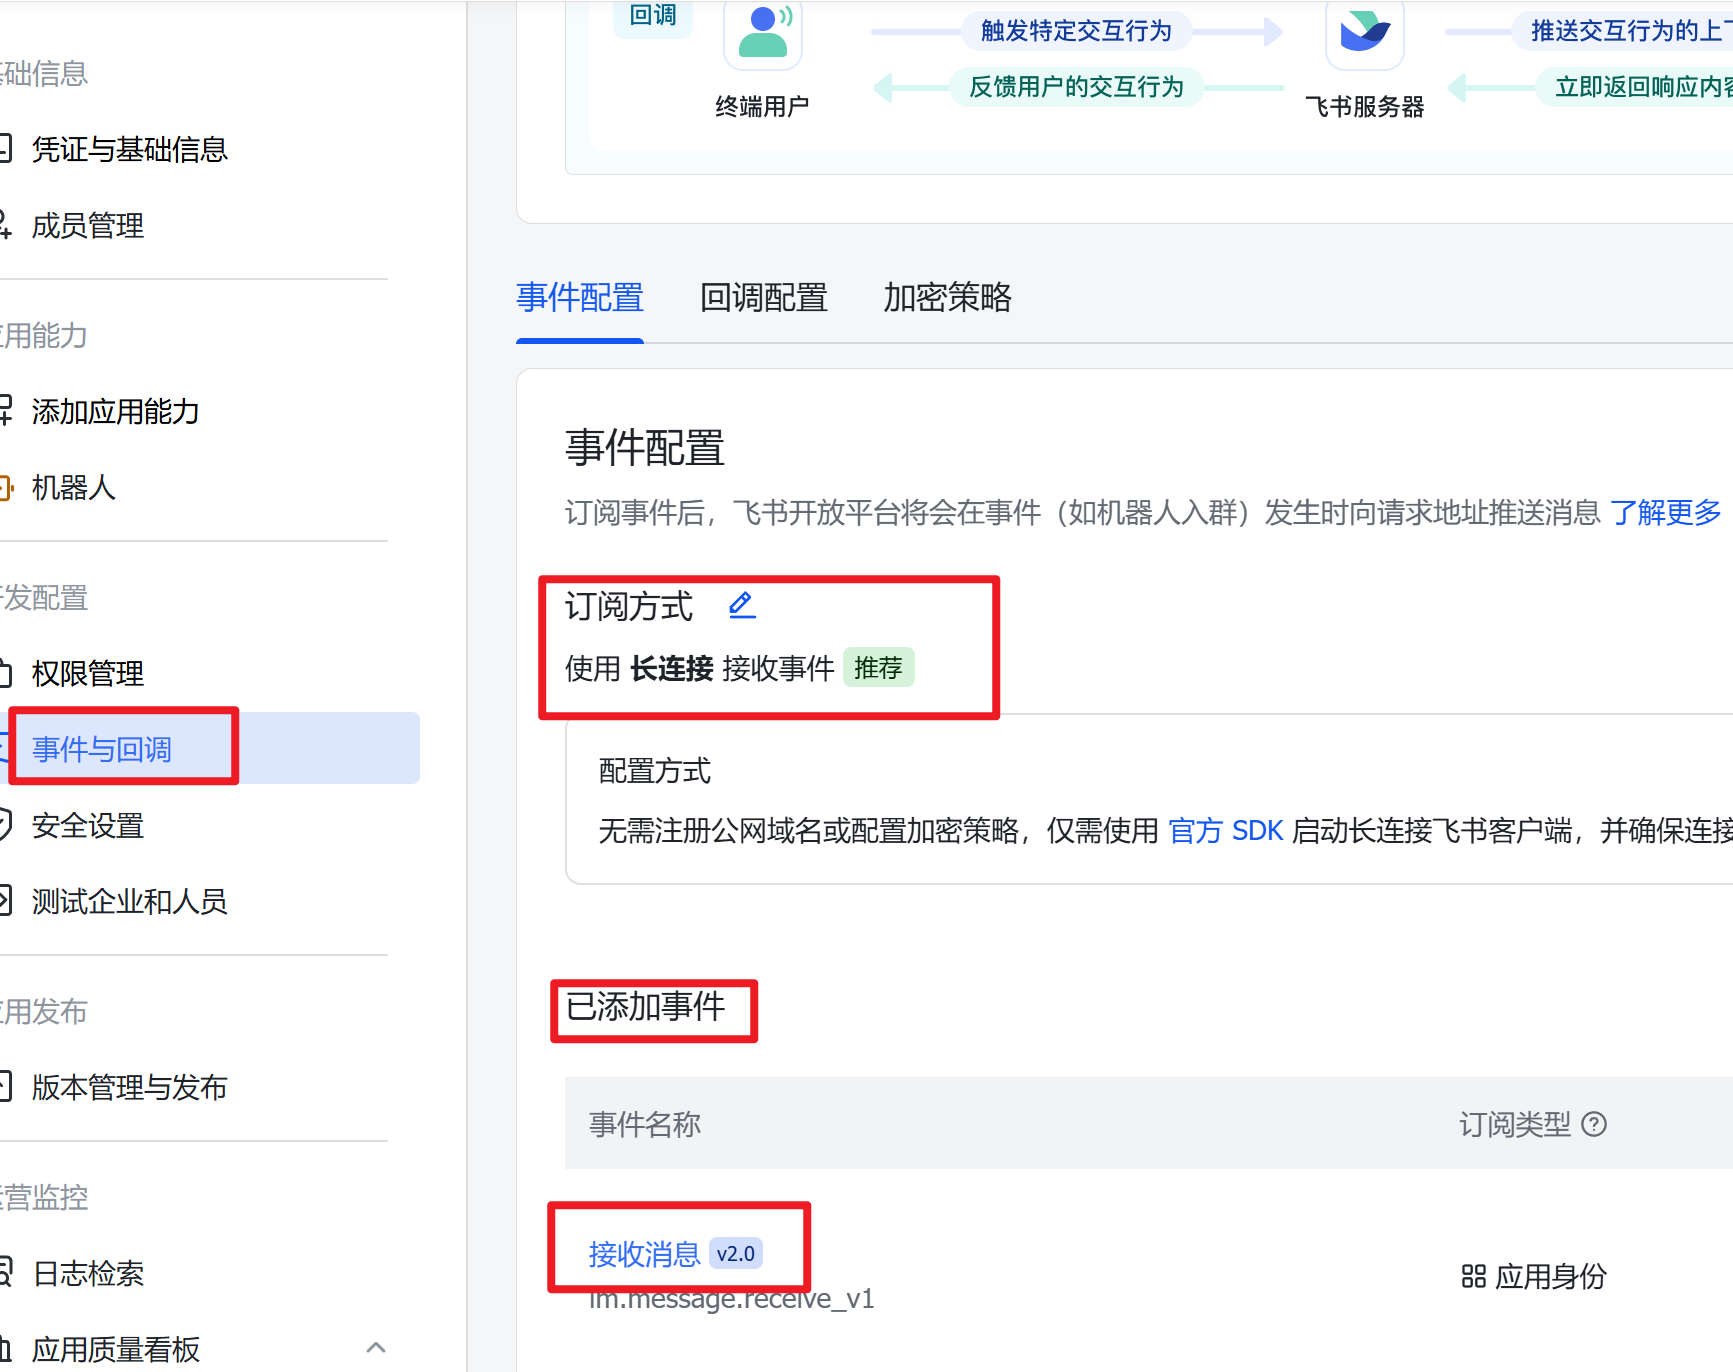Image resolution: width=1733 pixels, height=1372 pixels.
Task: Click the 应用身份 grid icon
Action: point(1472,1277)
